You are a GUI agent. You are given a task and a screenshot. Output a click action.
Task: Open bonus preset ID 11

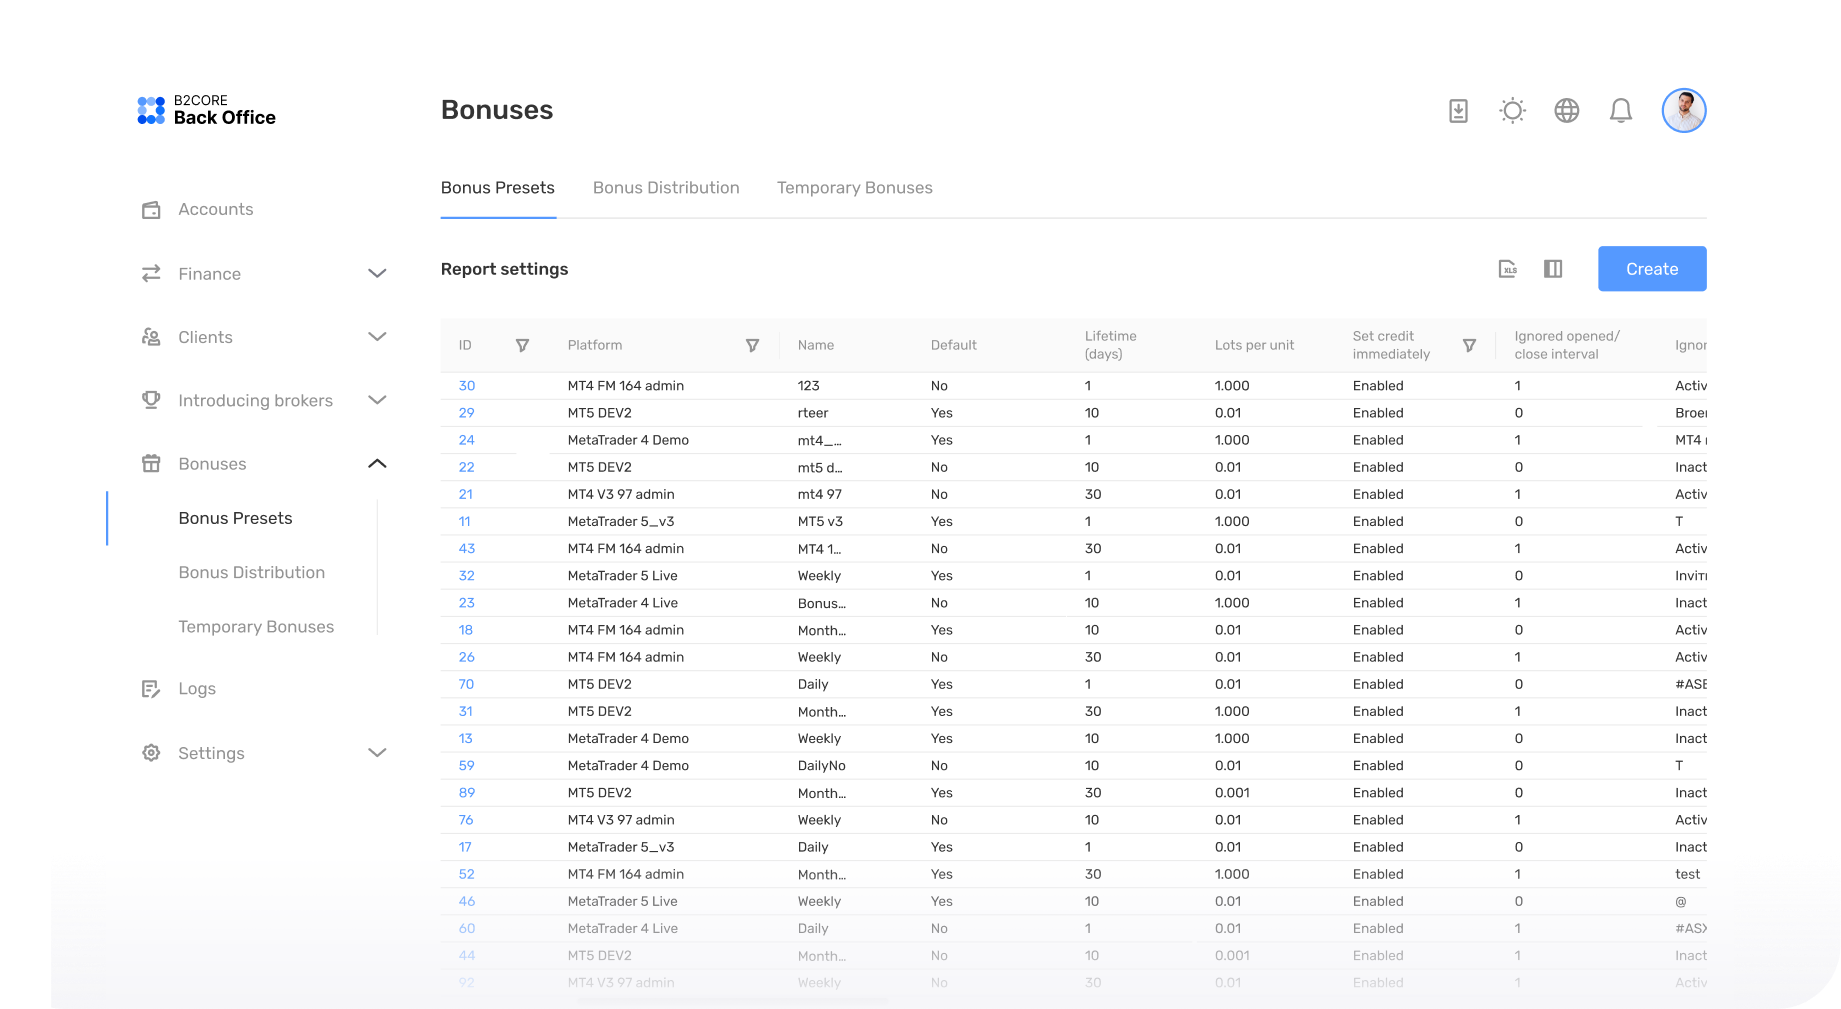464,521
